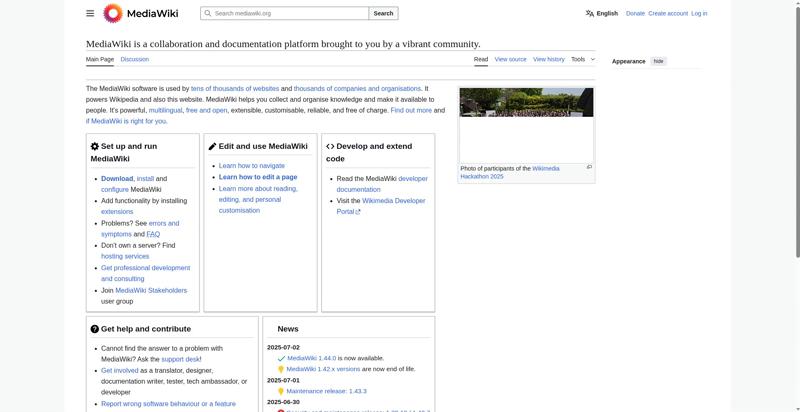Open thousands of companies and organisations link
The height and width of the screenshot is (412, 800).
coord(357,89)
